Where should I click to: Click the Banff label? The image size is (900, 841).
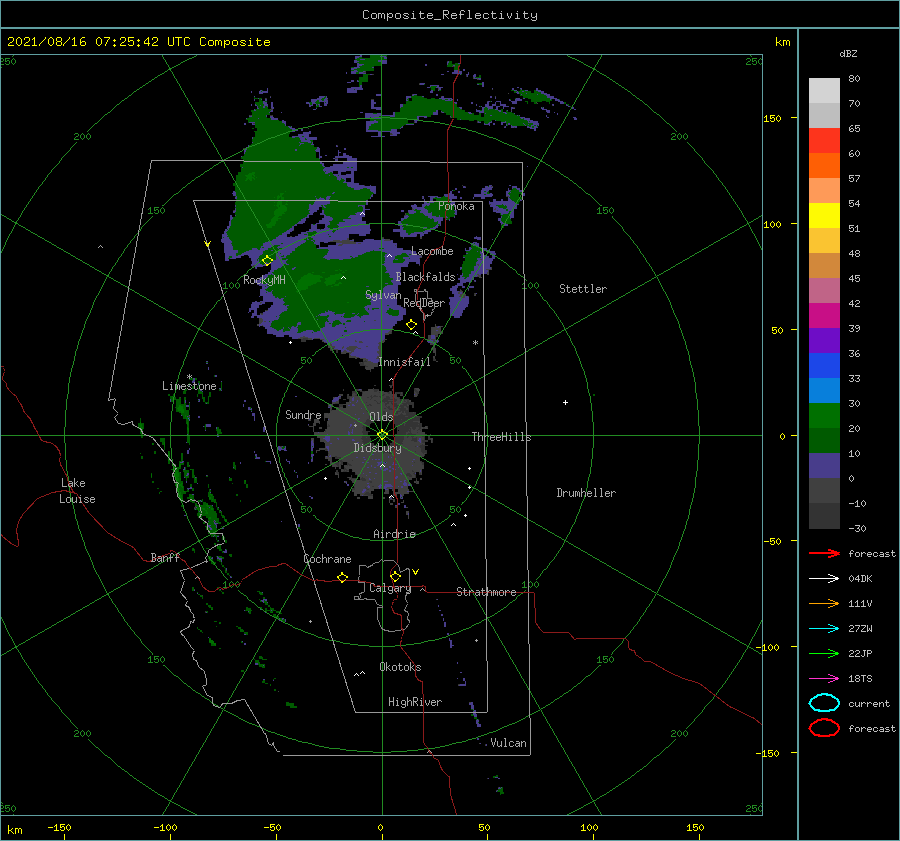coord(165,558)
